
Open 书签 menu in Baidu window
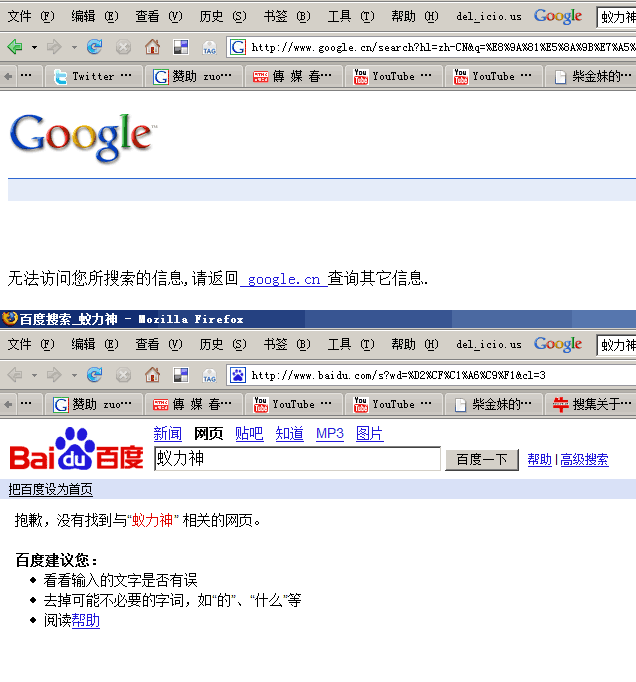(287, 344)
